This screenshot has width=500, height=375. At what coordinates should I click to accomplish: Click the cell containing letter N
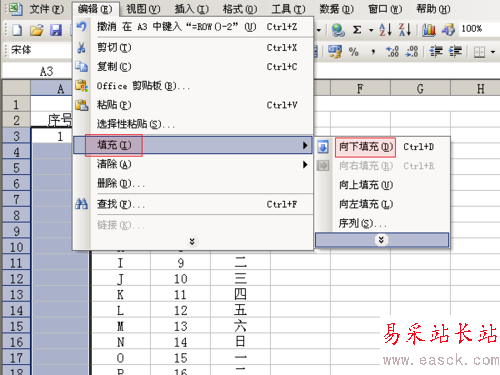pyautogui.click(x=120, y=342)
